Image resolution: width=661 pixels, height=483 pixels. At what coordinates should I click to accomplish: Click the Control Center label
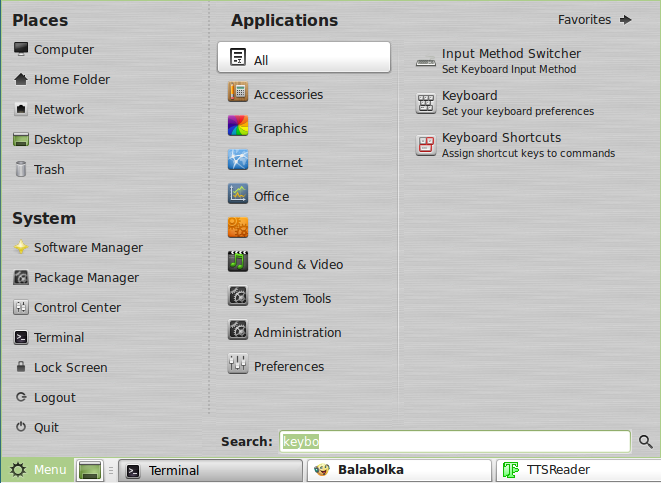(77, 308)
